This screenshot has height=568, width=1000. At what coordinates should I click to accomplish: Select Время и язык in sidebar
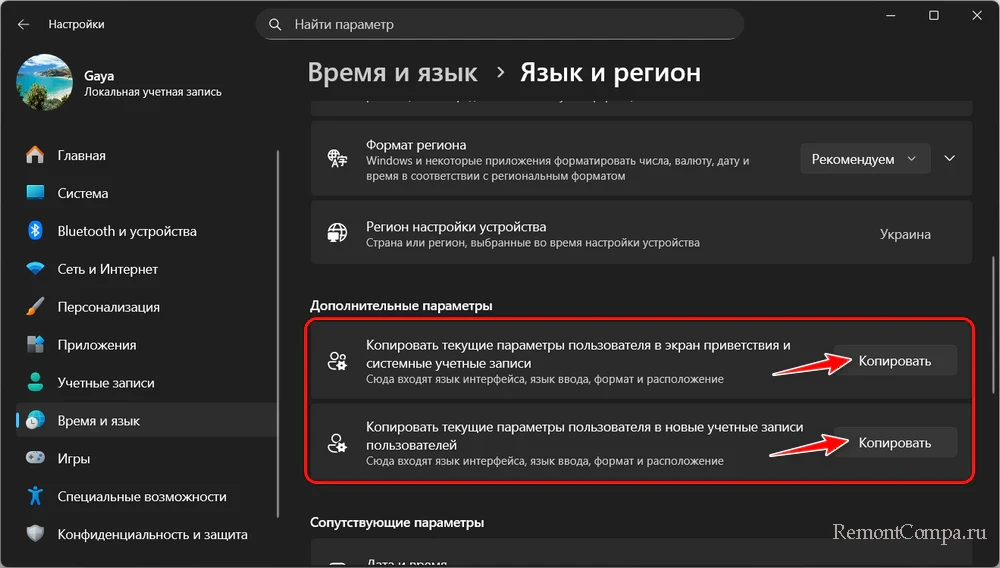point(98,421)
